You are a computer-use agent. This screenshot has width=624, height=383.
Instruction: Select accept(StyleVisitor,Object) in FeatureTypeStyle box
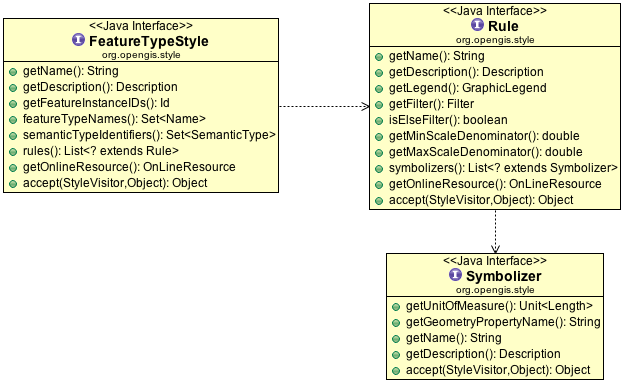[115, 183]
